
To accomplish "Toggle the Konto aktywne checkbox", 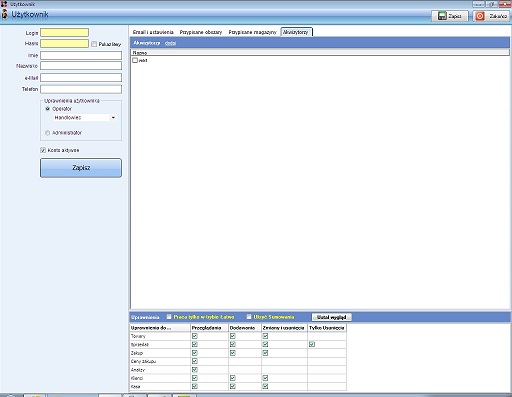I will tap(43, 150).
